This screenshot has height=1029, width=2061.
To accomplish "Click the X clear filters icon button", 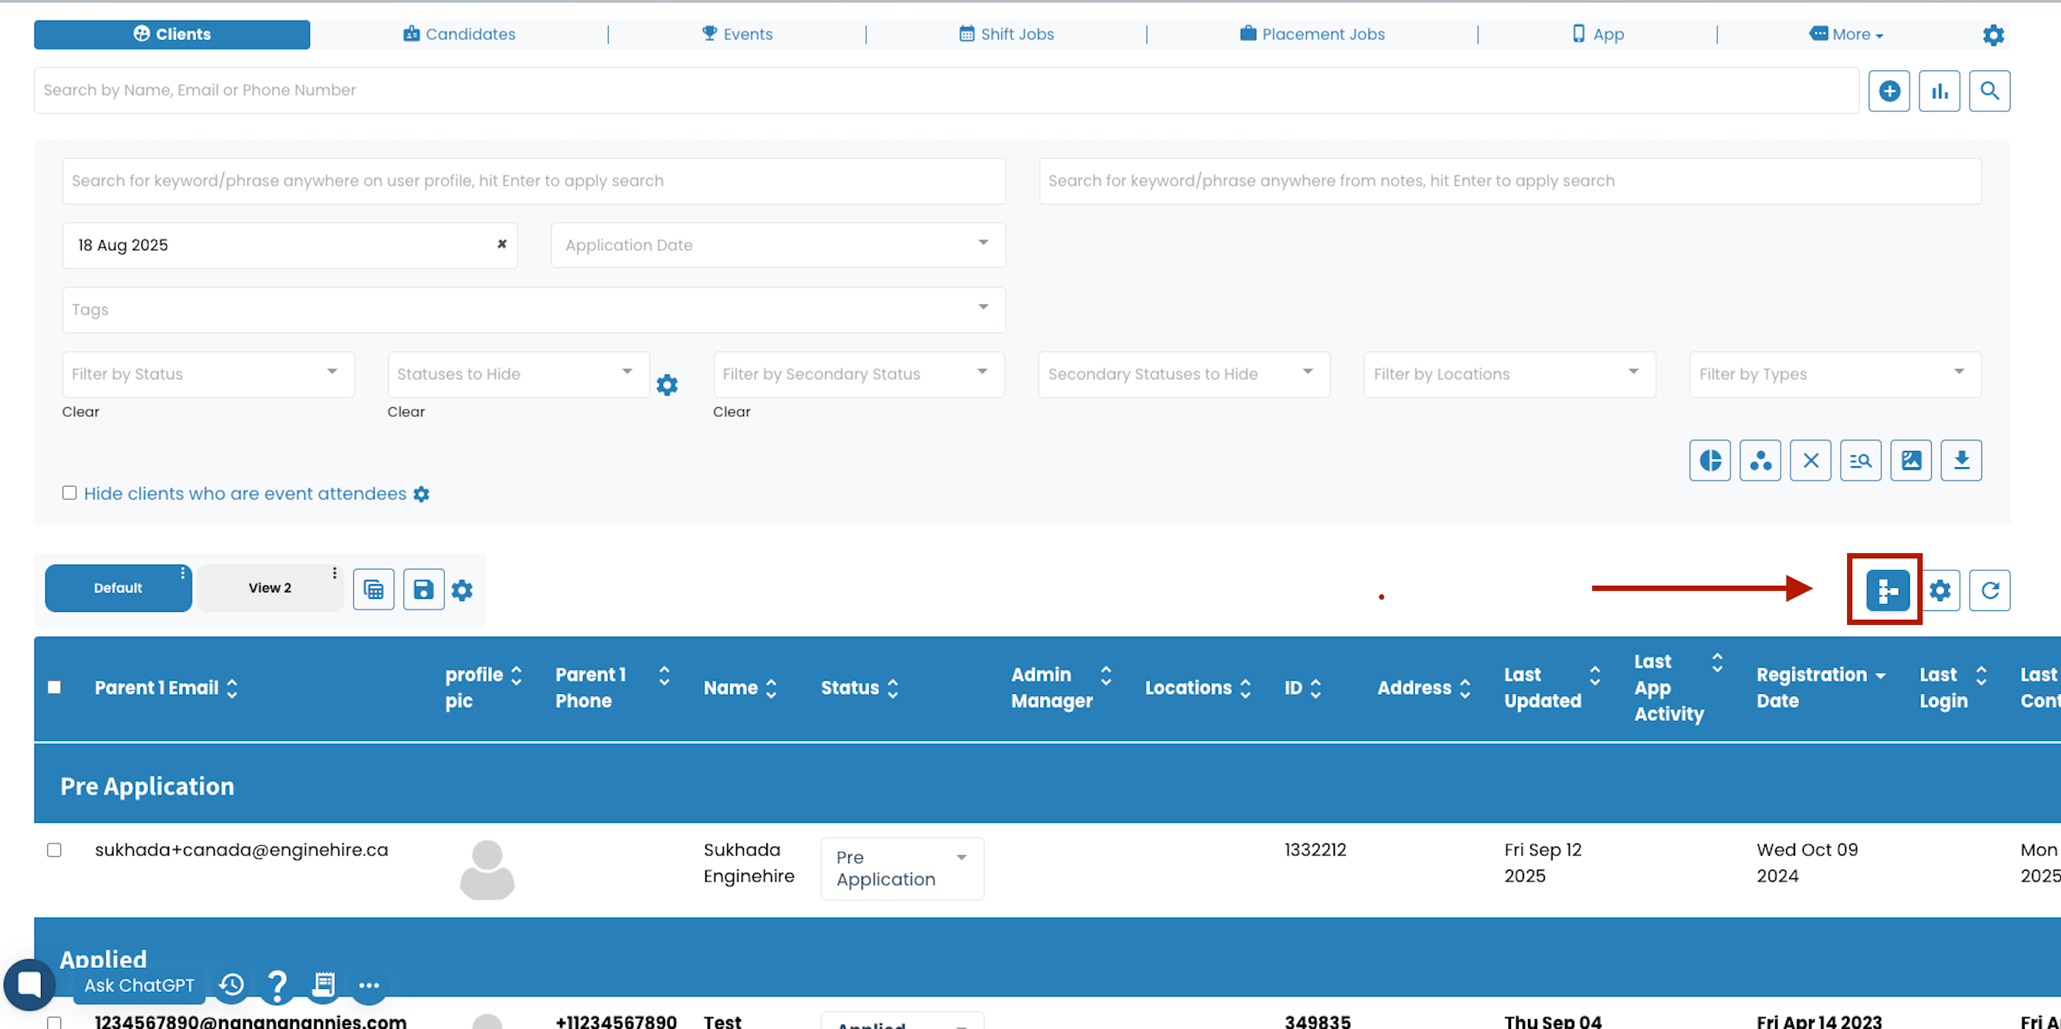I will (1810, 461).
